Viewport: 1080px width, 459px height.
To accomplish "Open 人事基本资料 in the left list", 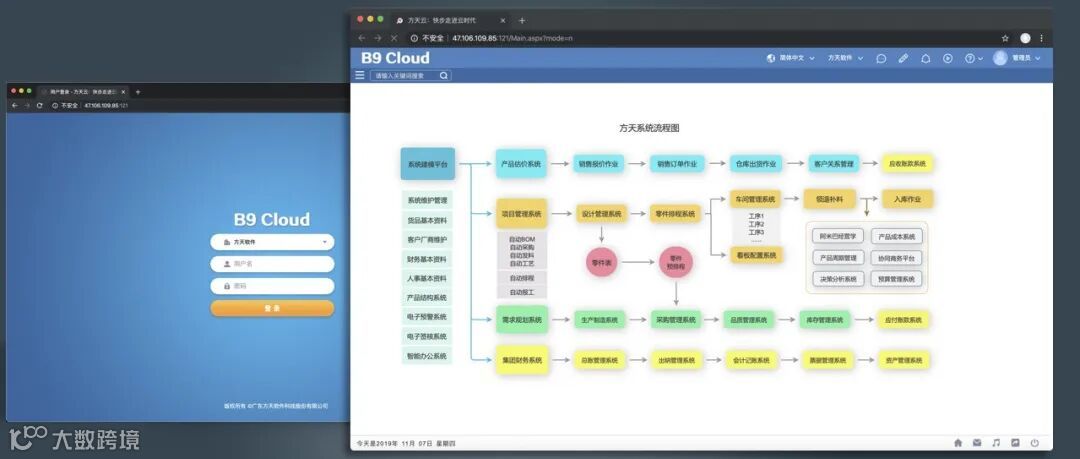I will tap(427, 278).
